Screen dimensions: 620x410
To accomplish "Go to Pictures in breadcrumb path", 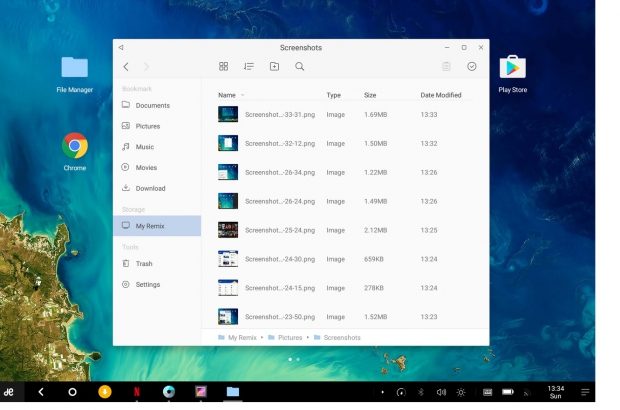I will [285, 337].
